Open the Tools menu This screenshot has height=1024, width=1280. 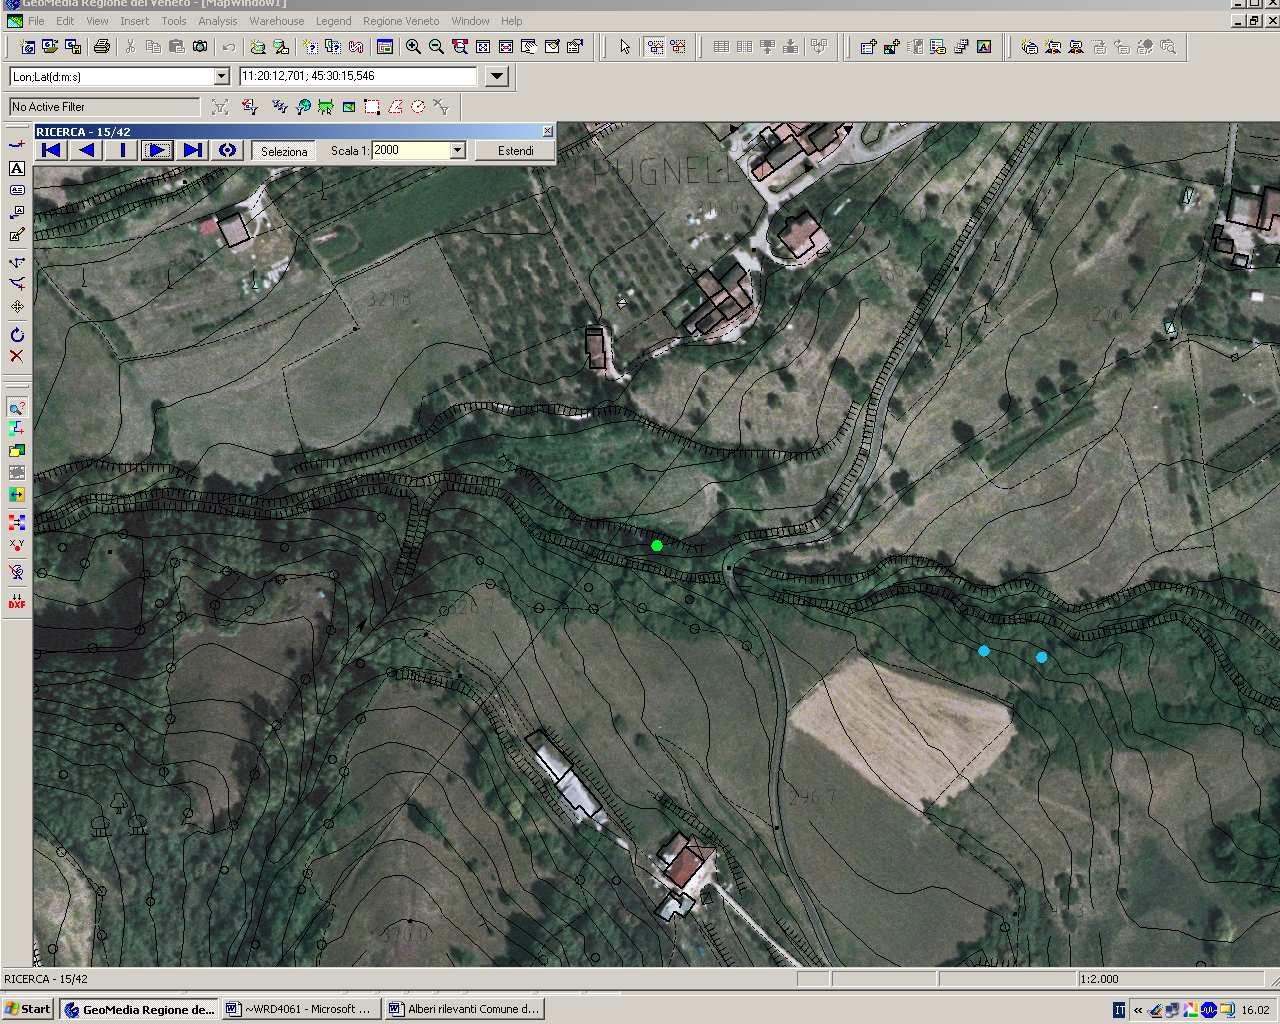174,21
